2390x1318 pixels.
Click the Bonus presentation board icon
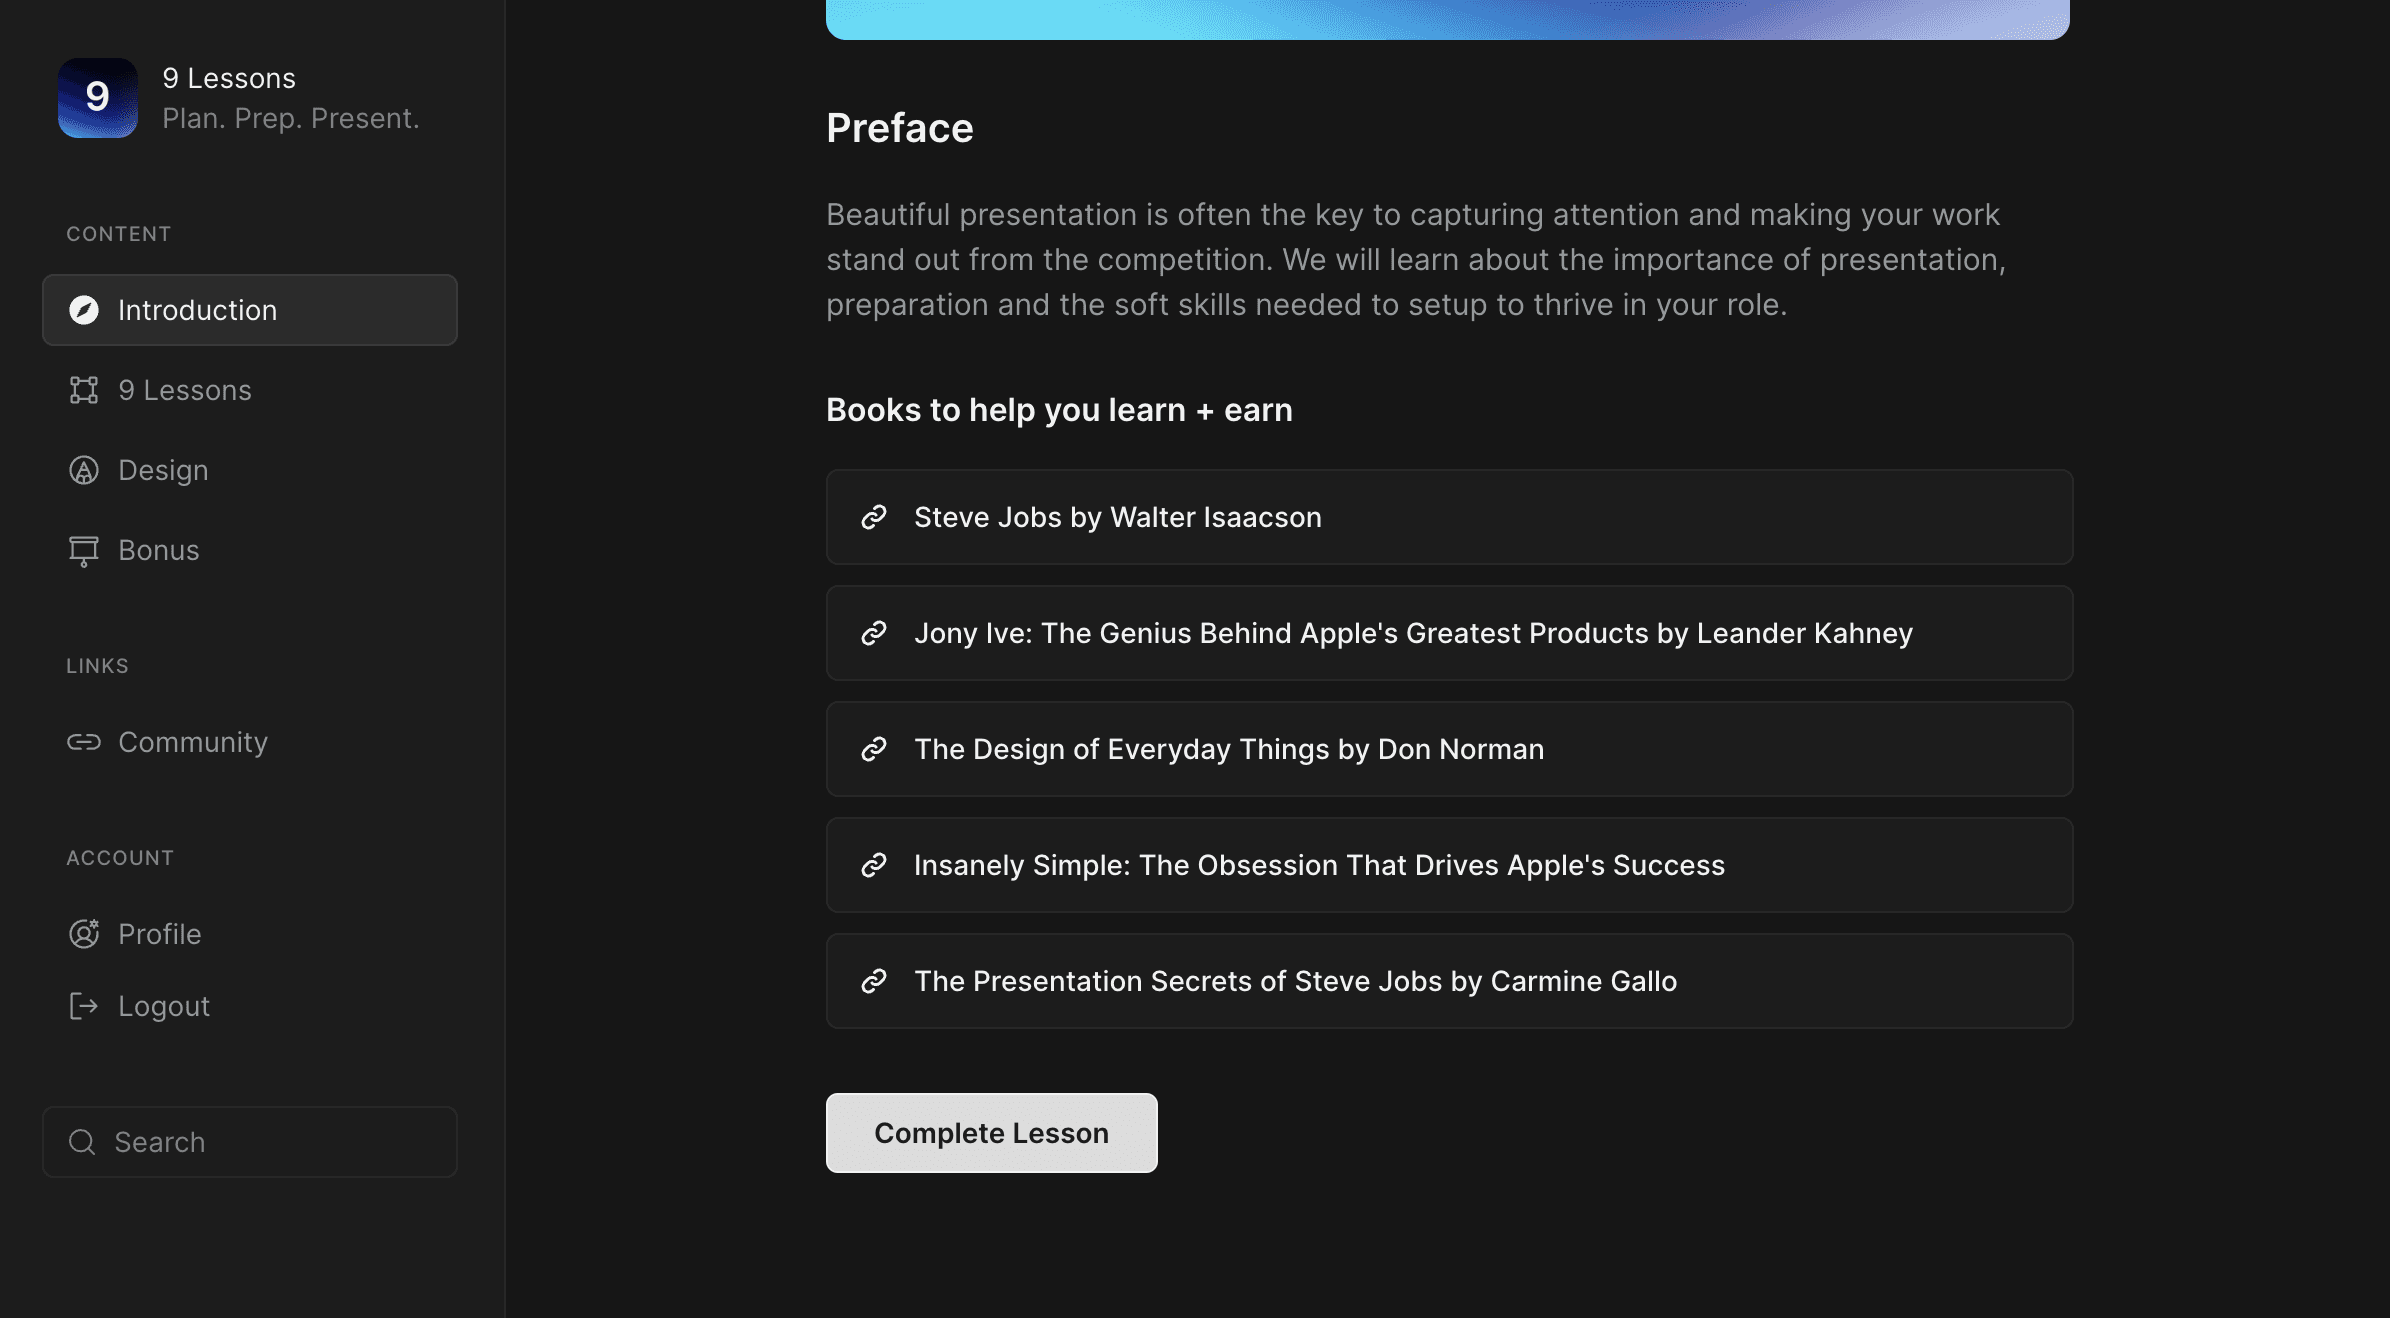84,550
